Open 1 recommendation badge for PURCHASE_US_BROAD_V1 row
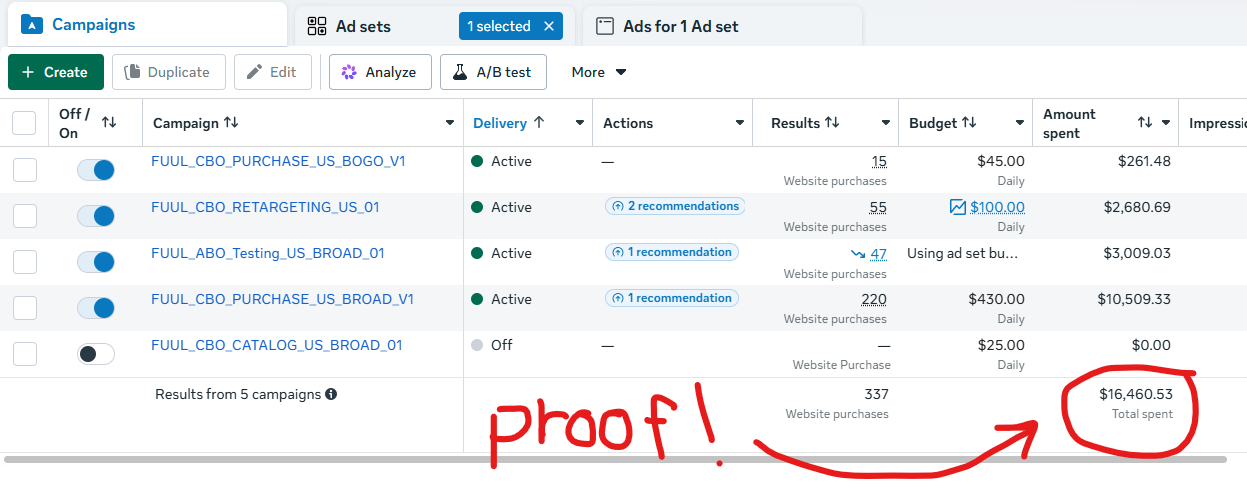The width and height of the screenshot is (1247, 484). 672,298
